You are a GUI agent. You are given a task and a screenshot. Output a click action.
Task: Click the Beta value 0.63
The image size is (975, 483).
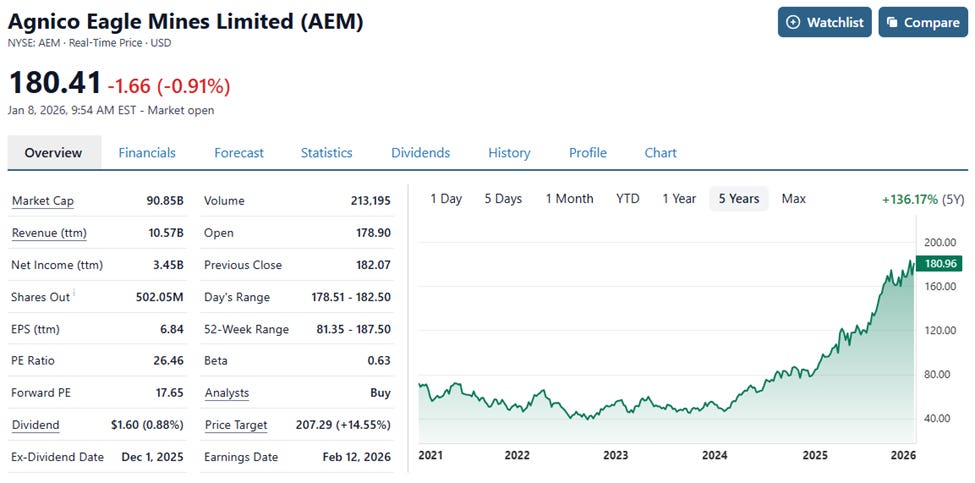[x=379, y=361]
